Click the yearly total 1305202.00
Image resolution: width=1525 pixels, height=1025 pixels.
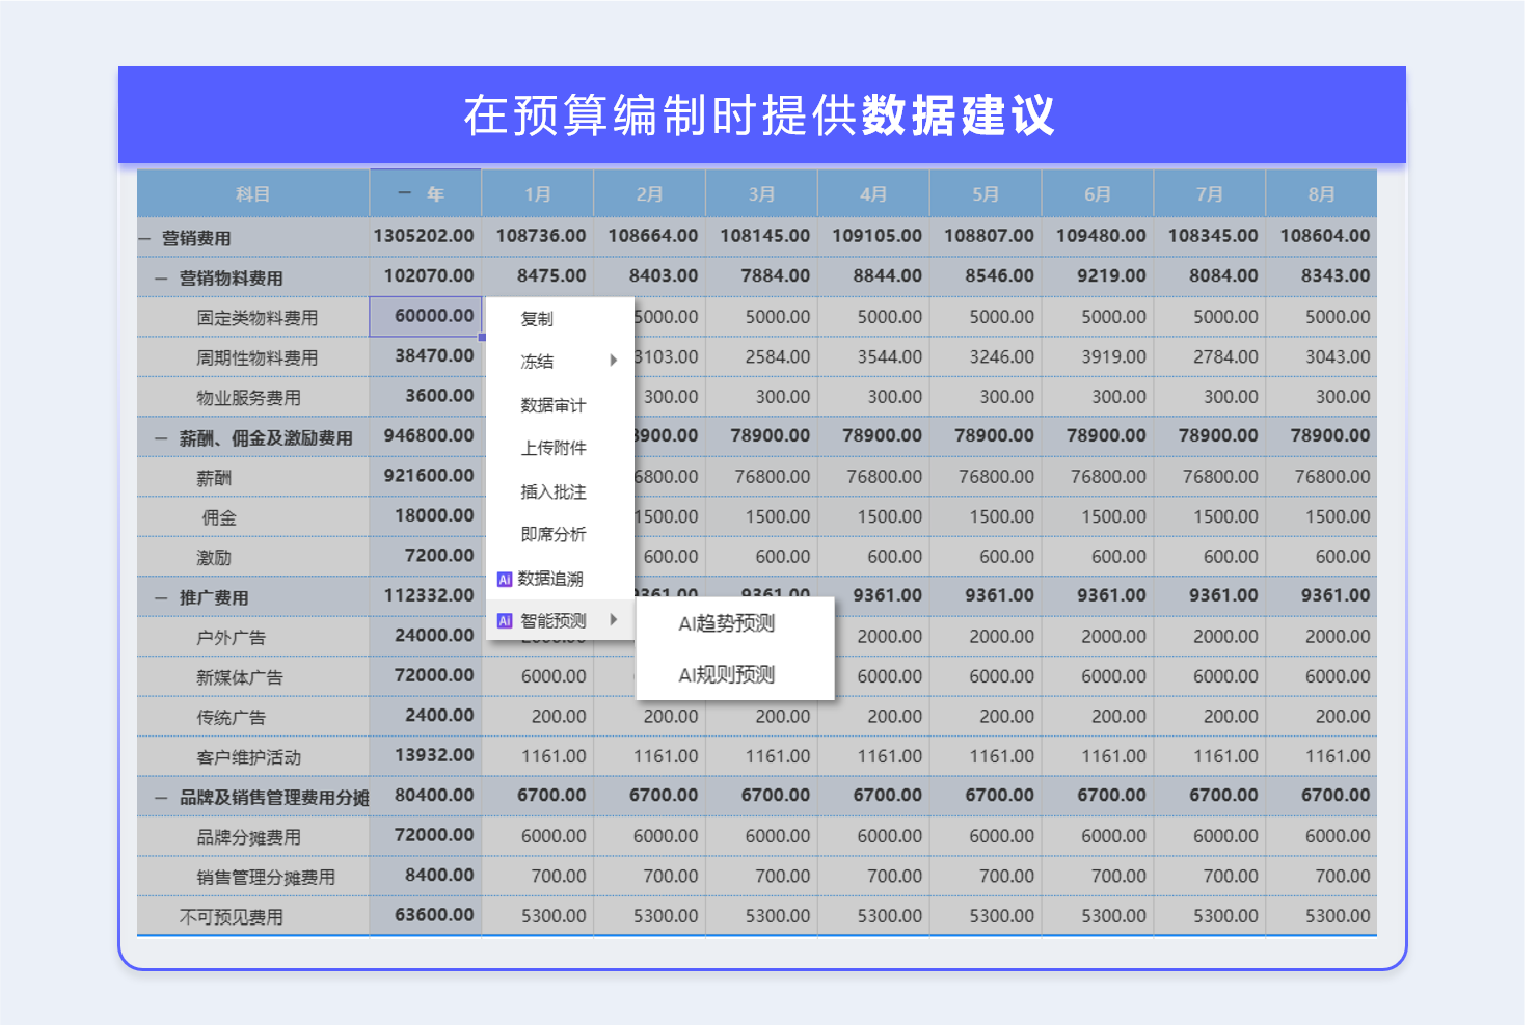click(424, 236)
